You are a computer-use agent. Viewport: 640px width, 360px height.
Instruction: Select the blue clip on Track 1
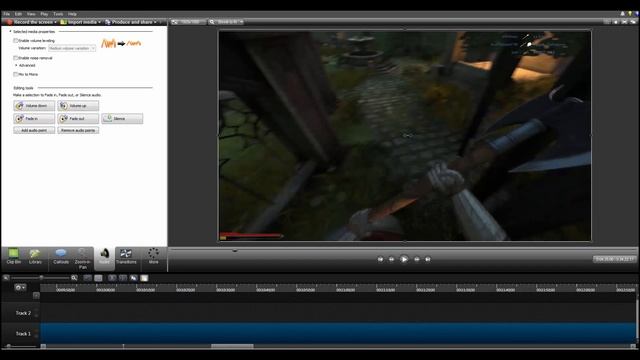pyautogui.click(x=338, y=333)
